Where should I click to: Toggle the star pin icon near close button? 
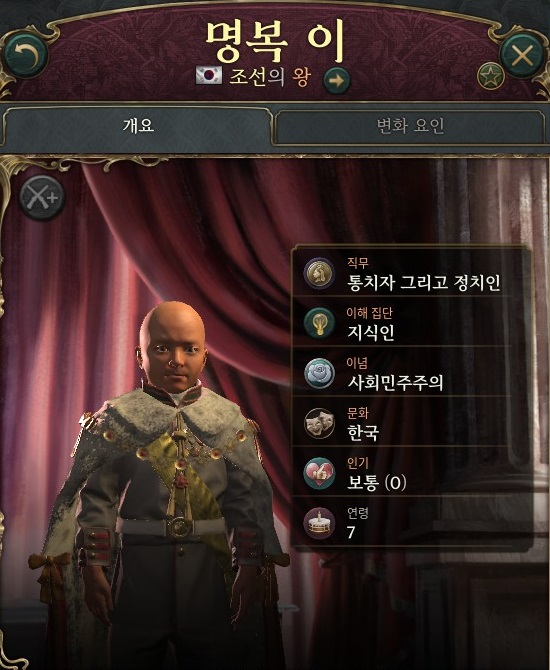[491, 76]
